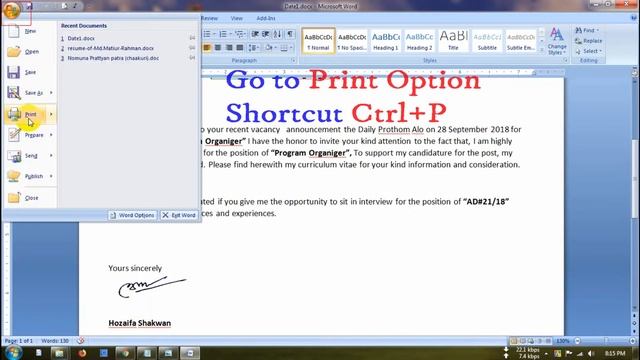Open Word Options
640x360 pixels.
click(132, 215)
